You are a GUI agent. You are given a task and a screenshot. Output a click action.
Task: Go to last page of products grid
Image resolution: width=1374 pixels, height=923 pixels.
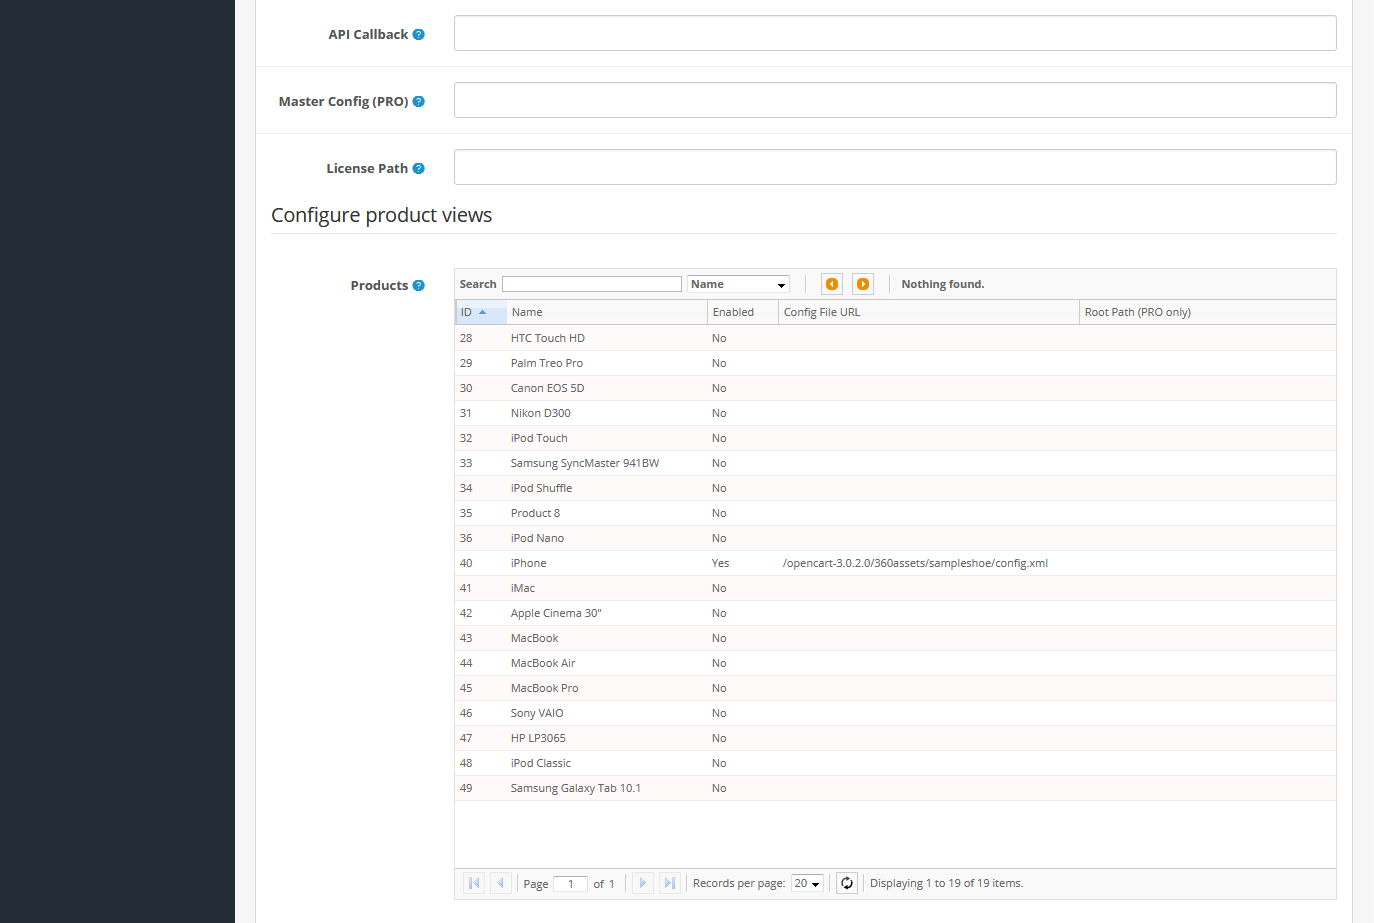click(670, 883)
